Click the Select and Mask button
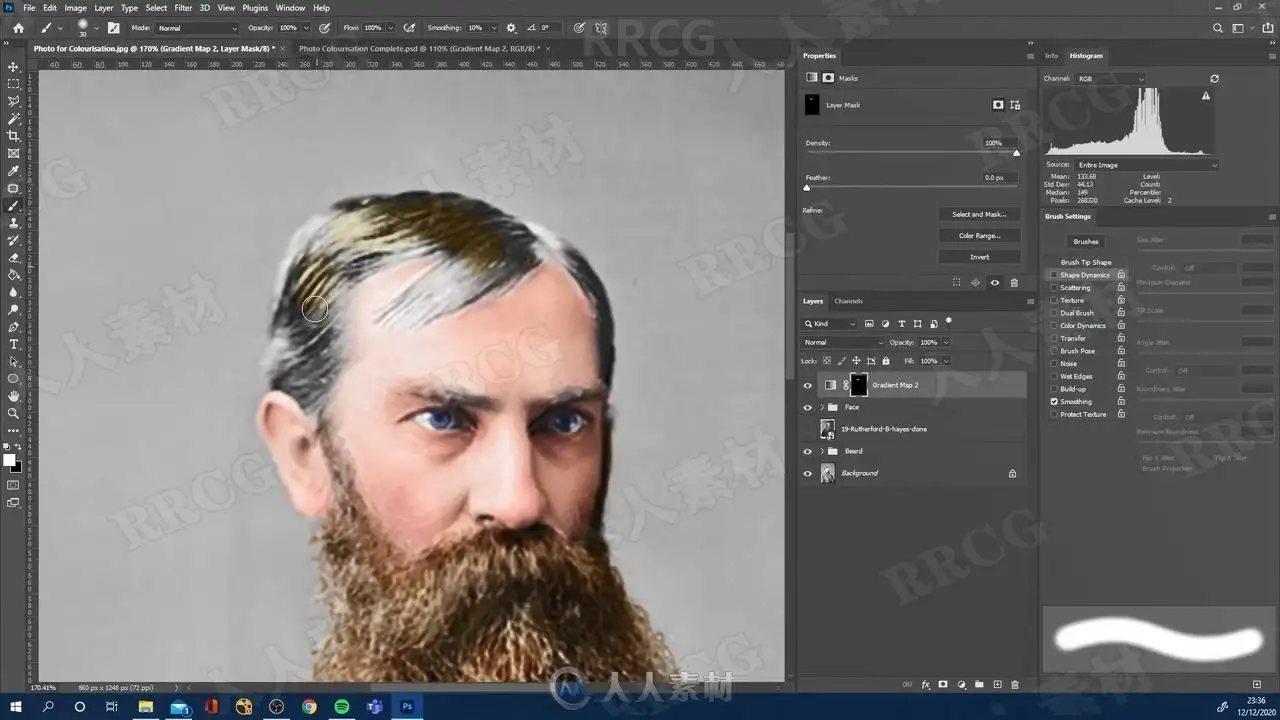 (979, 214)
